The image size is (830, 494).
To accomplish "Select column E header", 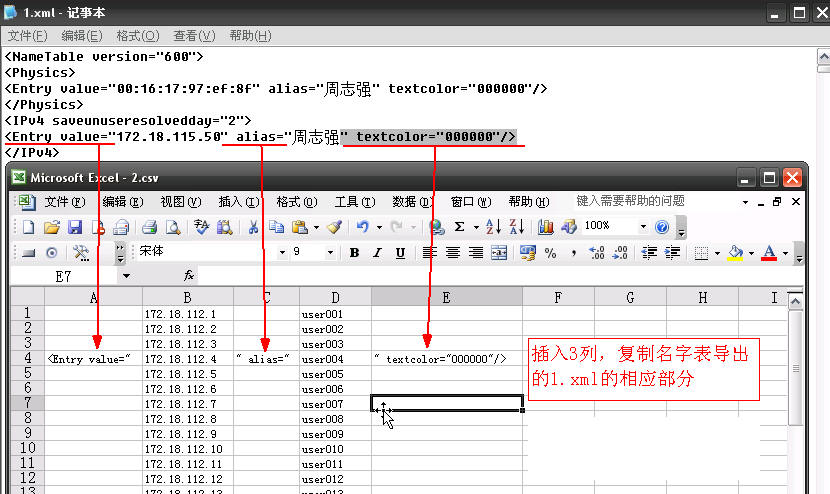I will pos(447,298).
